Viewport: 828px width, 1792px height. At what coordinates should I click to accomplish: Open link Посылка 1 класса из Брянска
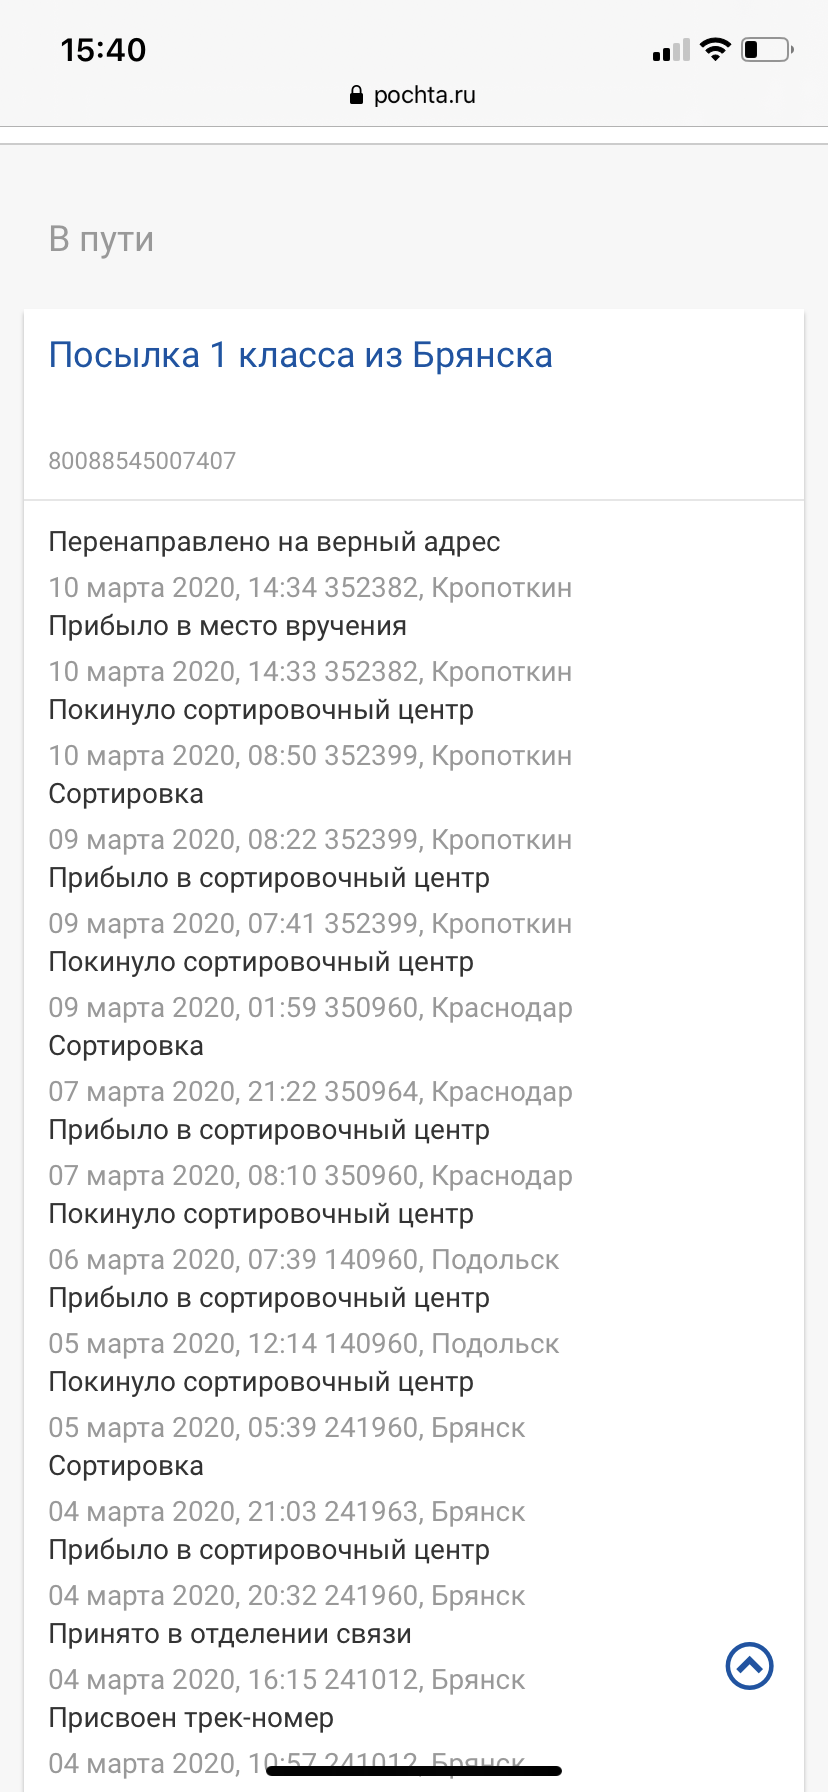[x=301, y=355]
